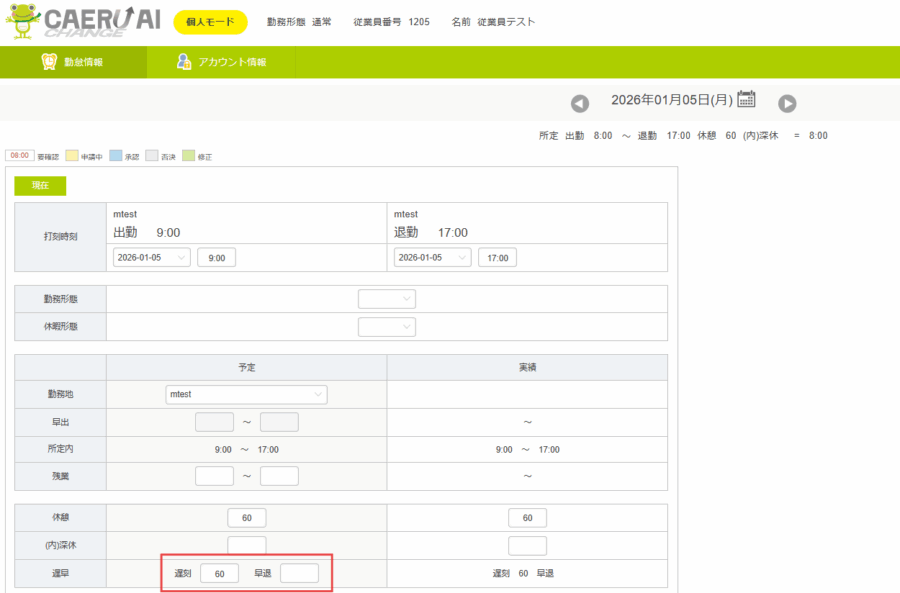900x593 pixels.
Task: Go to previous day arrow
Action: coord(580,103)
